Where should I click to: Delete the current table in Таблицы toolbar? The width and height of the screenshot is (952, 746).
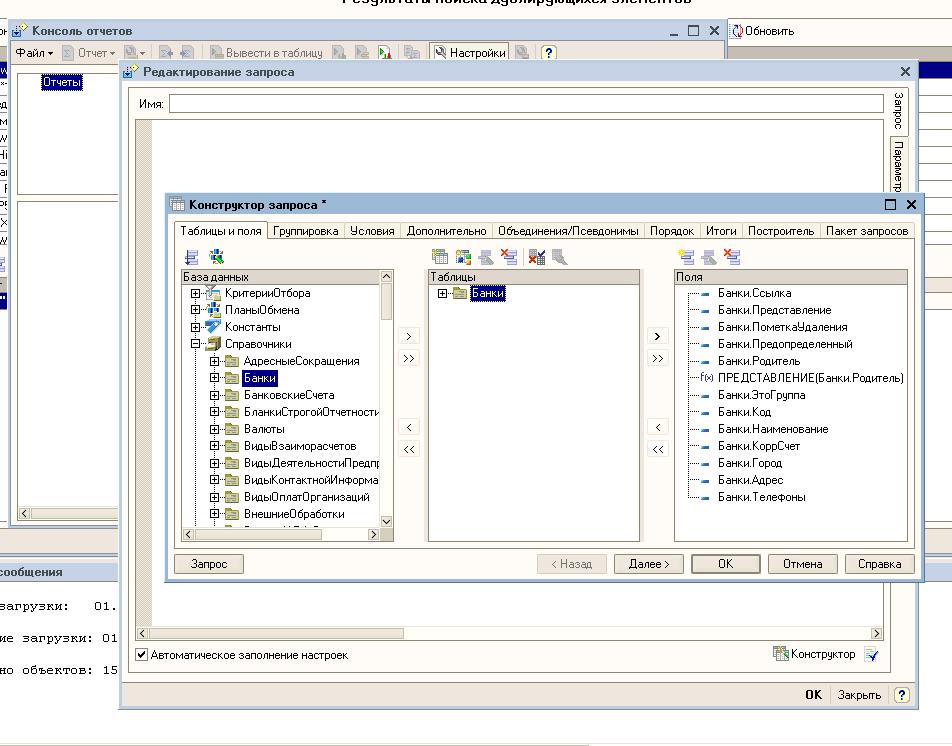tap(509, 257)
